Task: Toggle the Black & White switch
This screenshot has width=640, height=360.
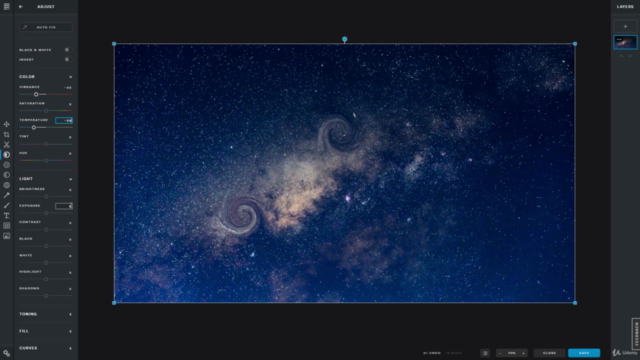Action: pyautogui.click(x=68, y=50)
